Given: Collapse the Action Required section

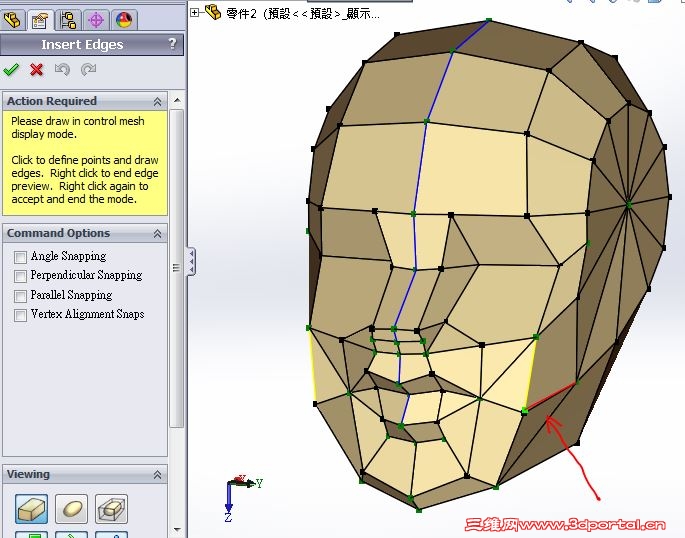Looking at the screenshot, I should tap(157, 102).
